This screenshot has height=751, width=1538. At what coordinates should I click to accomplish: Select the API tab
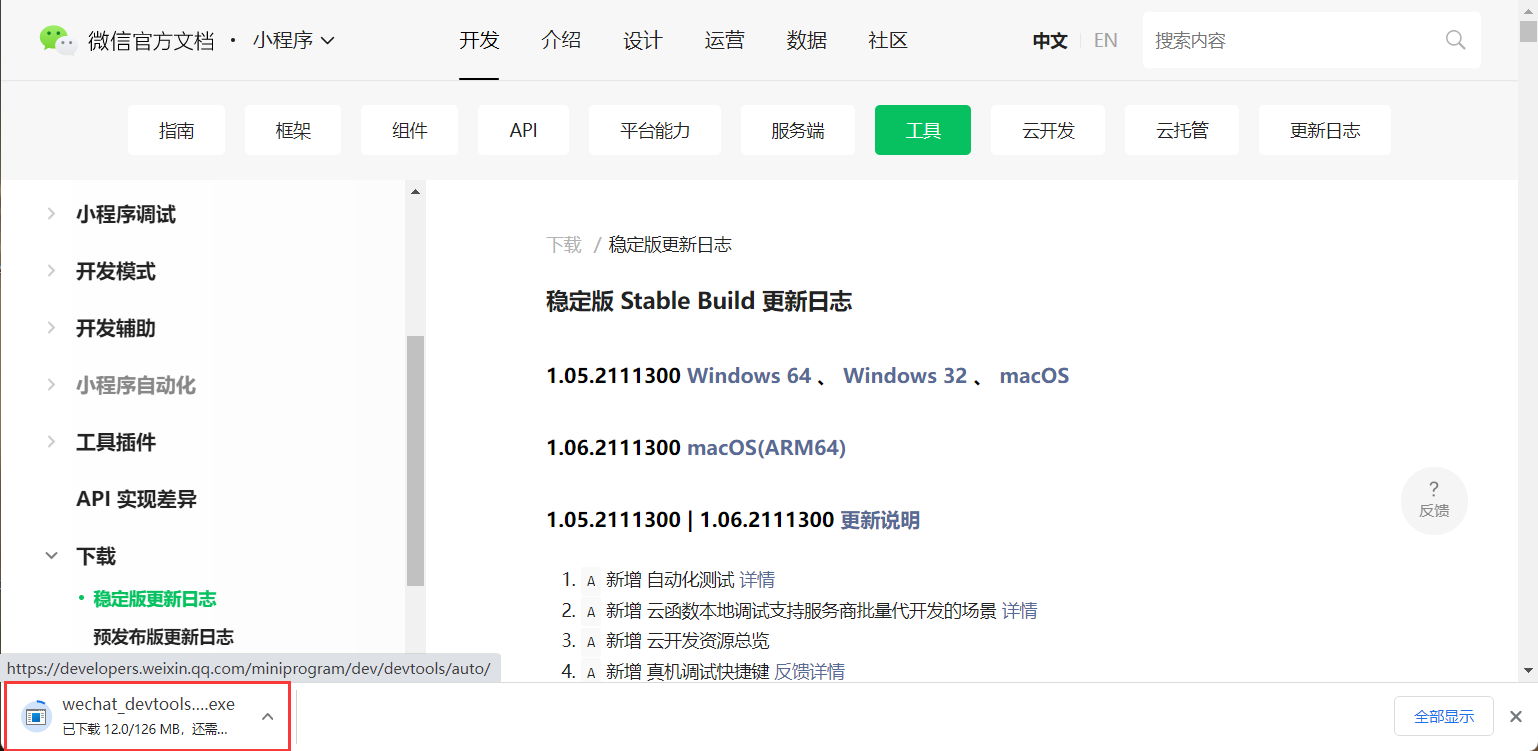coord(524,130)
